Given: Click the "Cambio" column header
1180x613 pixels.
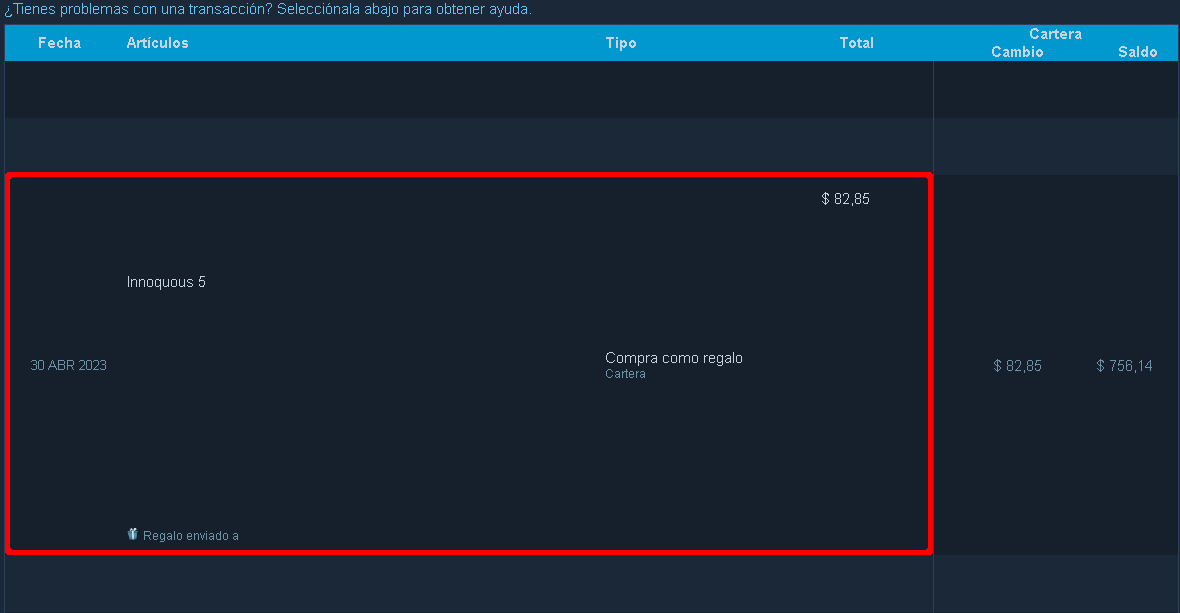Looking at the screenshot, I should coord(1017,52).
